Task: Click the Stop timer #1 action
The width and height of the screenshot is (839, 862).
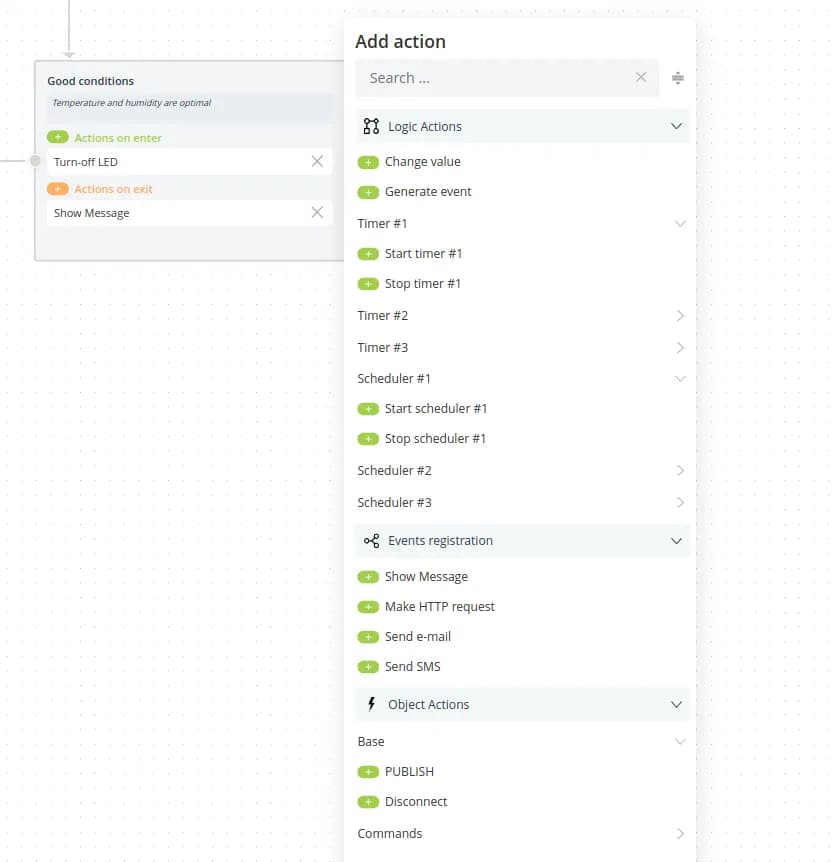Action: coord(423,284)
